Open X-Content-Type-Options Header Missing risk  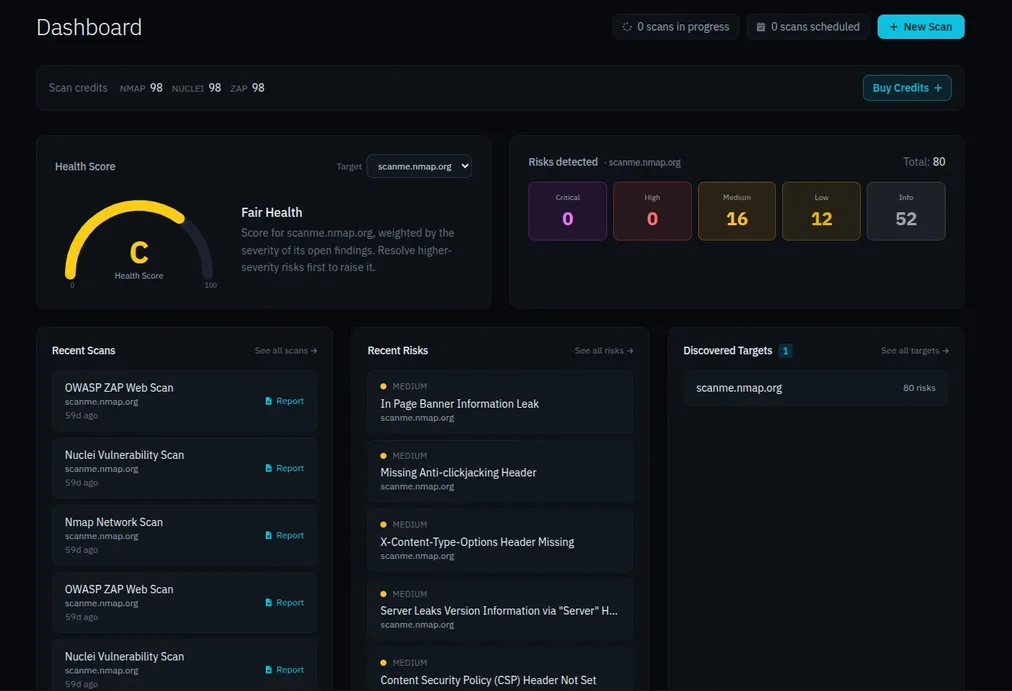(500, 539)
